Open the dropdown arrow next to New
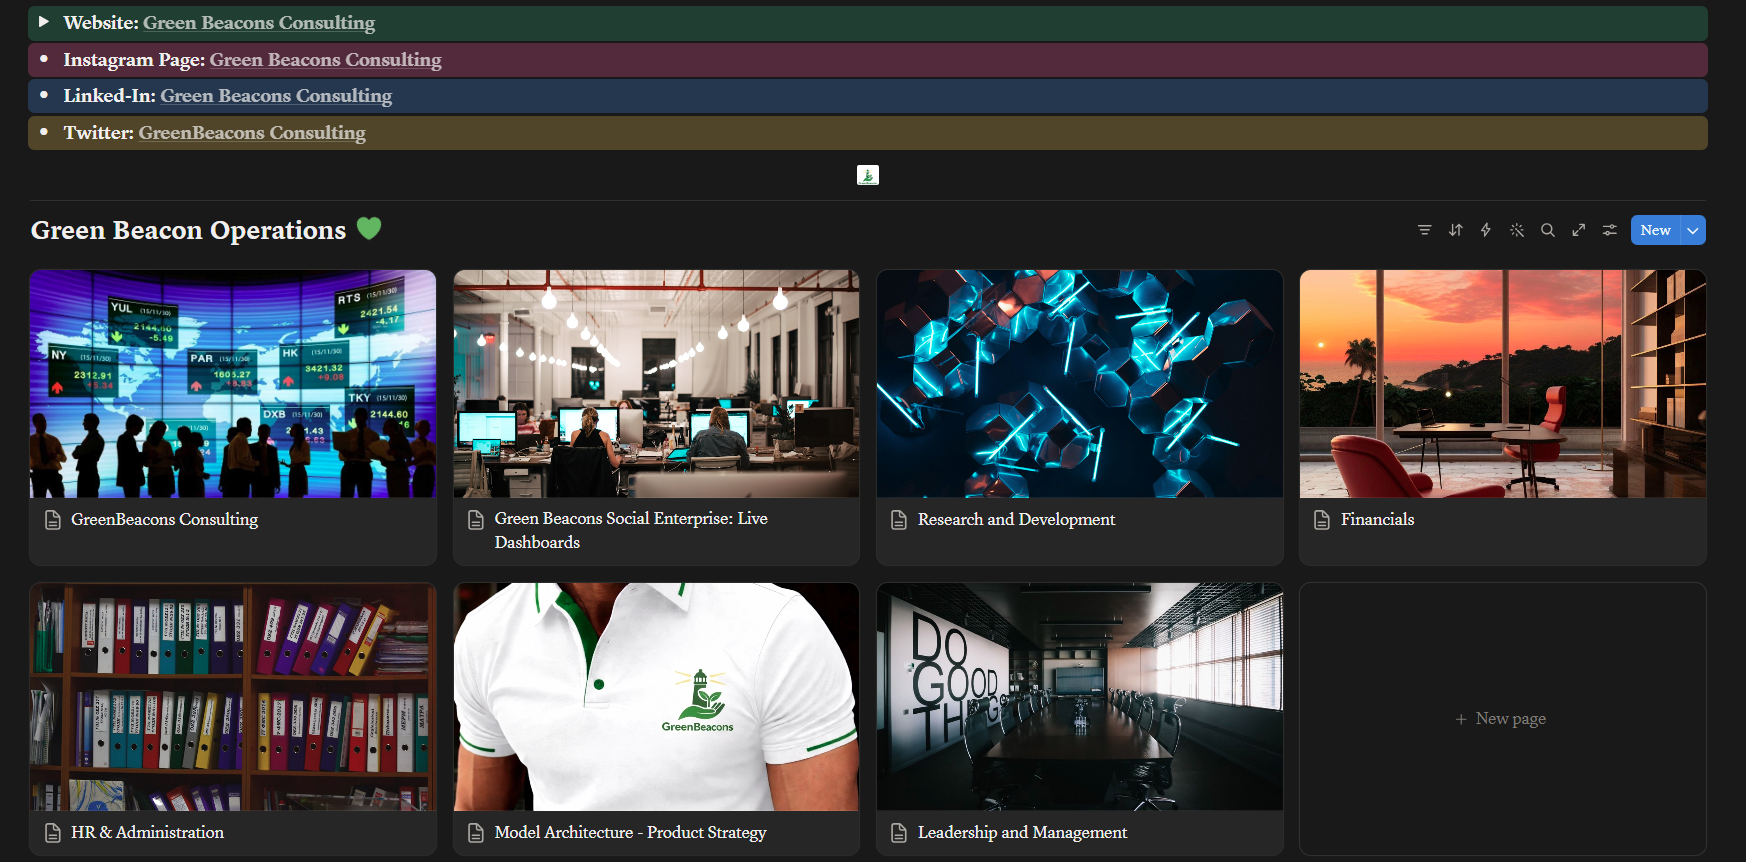Viewport: 1746px width, 862px height. click(x=1693, y=230)
